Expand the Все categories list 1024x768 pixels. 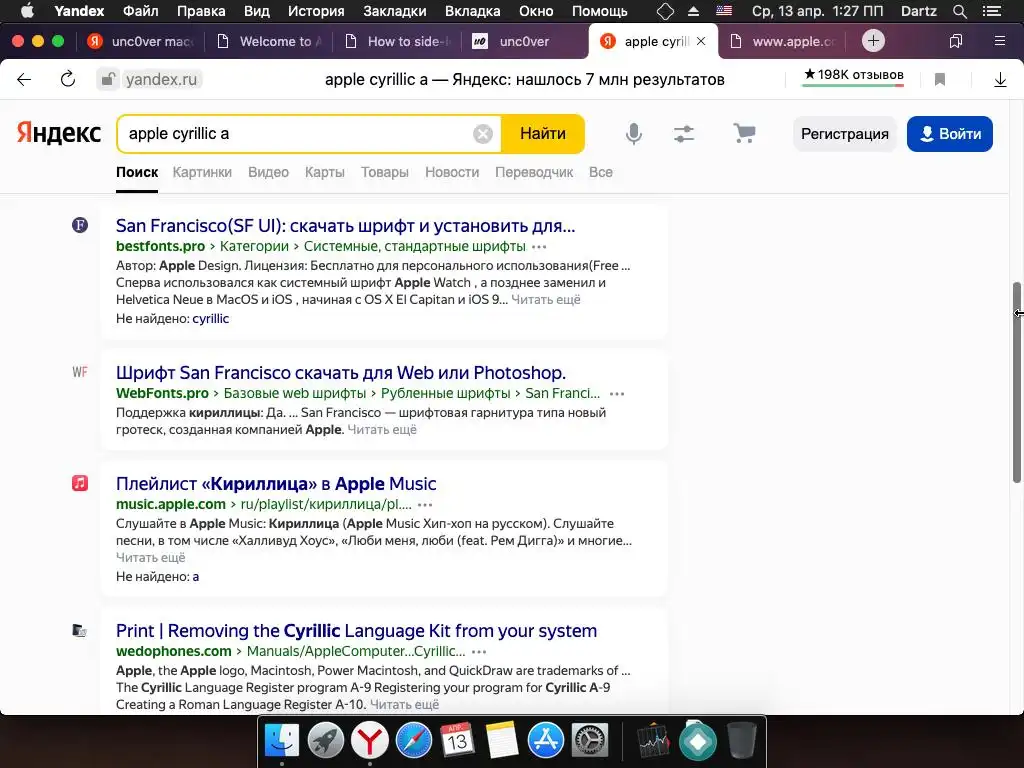(601, 172)
